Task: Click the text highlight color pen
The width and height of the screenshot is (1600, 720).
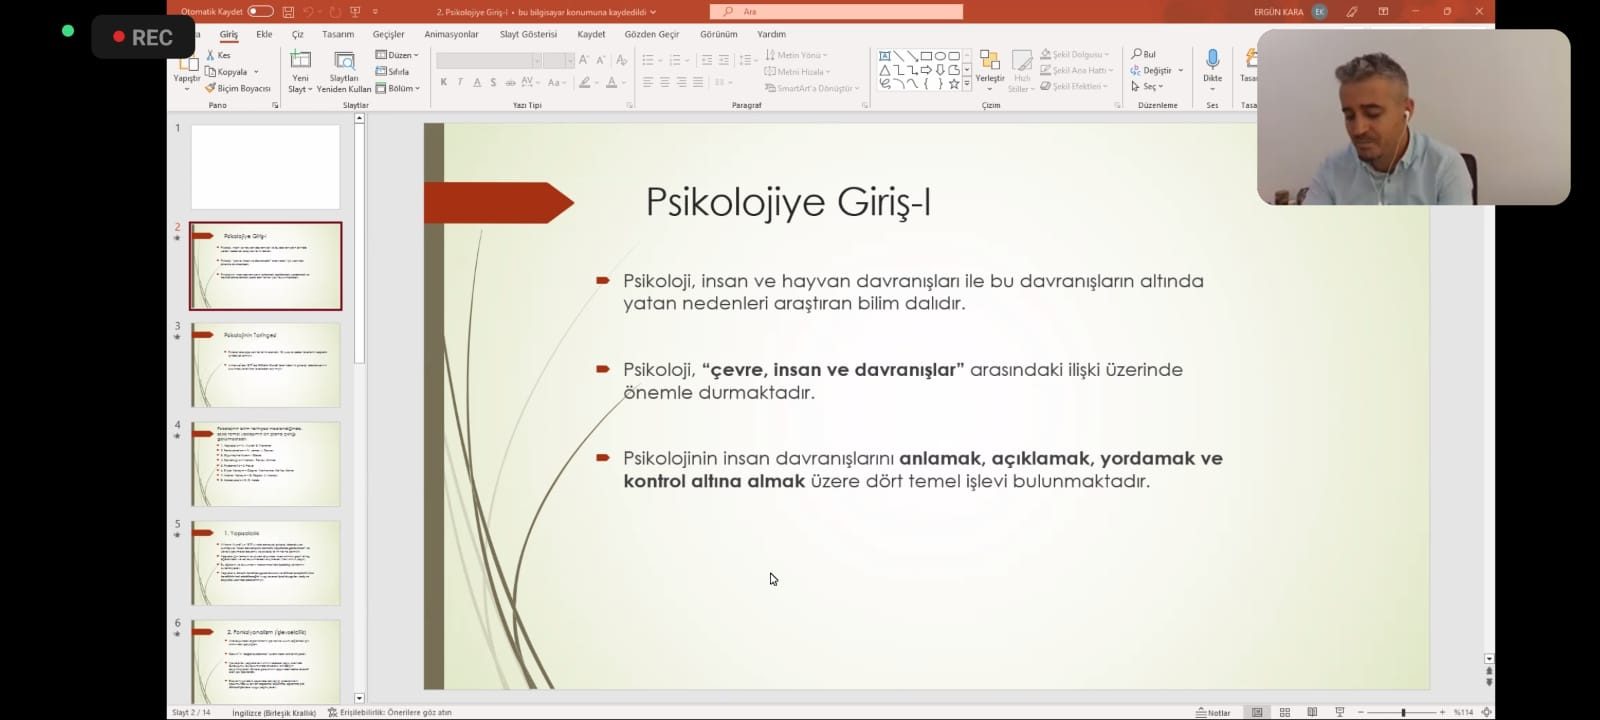Action: click(584, 83)
